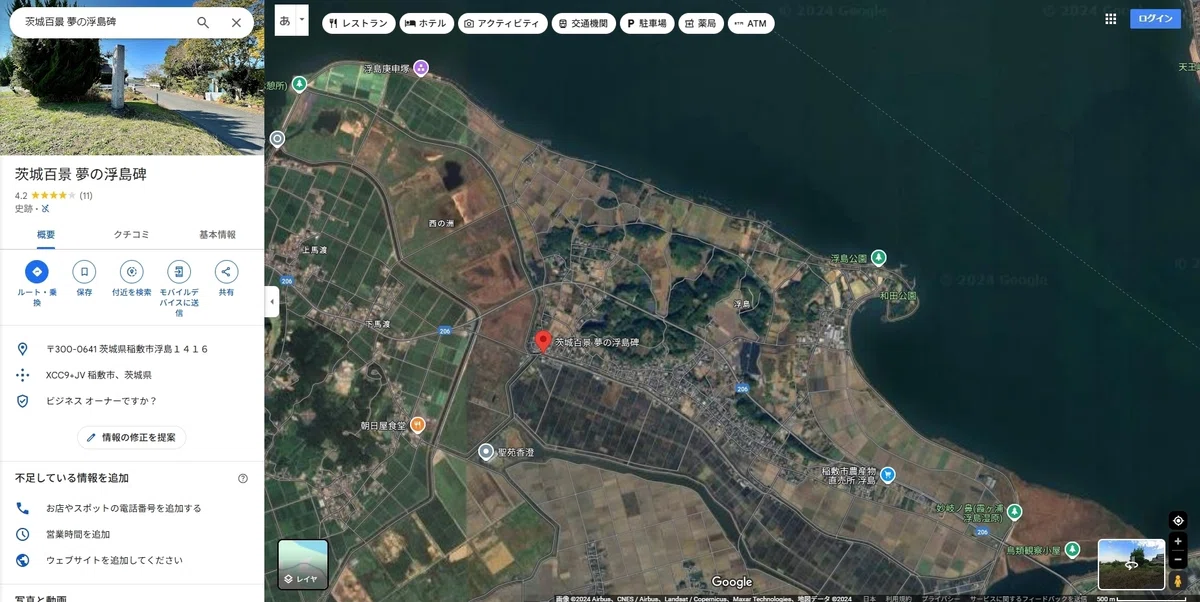Switch to the 基本情報 tab
The width and height of the screenshot is (1200, 602).
pyautogui.click(x=218, y=234)
